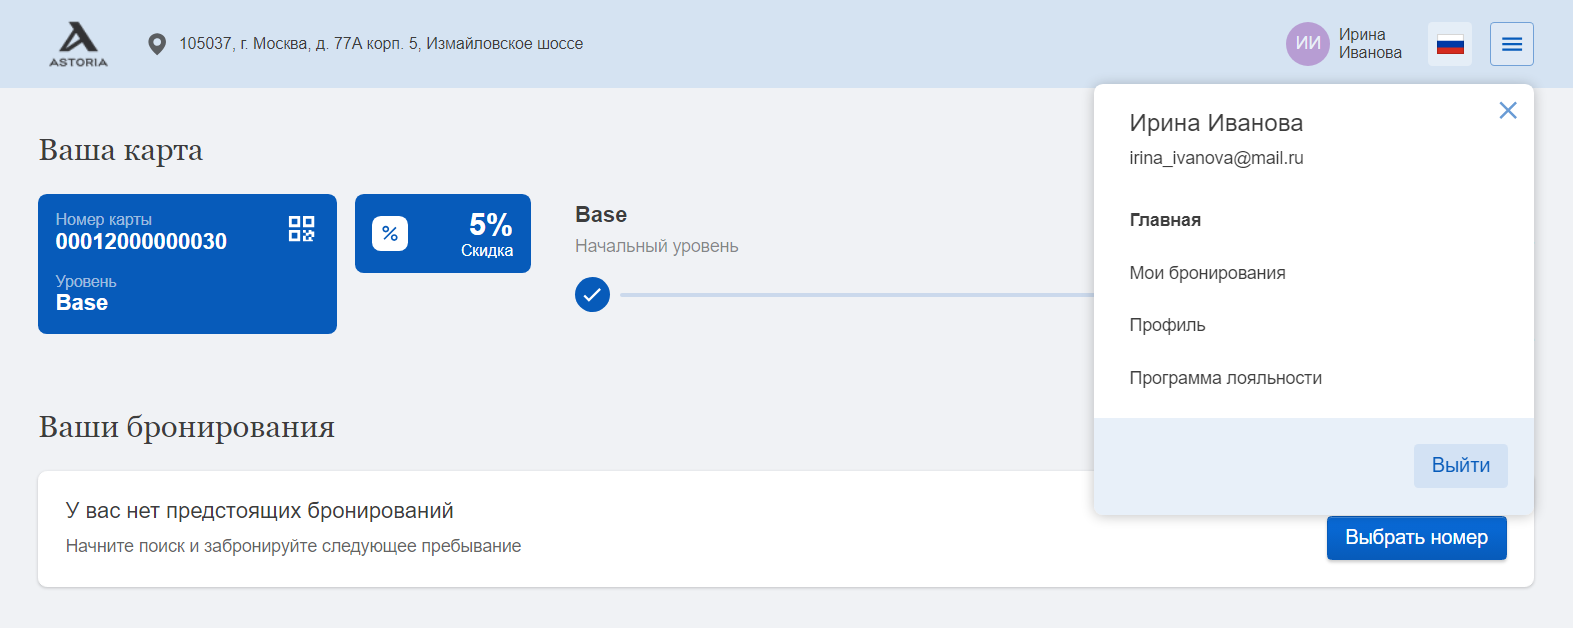The image size is (1573, 628).
Task: Open Мои бронирования menu item
Action: click(x=1207, y=273)
